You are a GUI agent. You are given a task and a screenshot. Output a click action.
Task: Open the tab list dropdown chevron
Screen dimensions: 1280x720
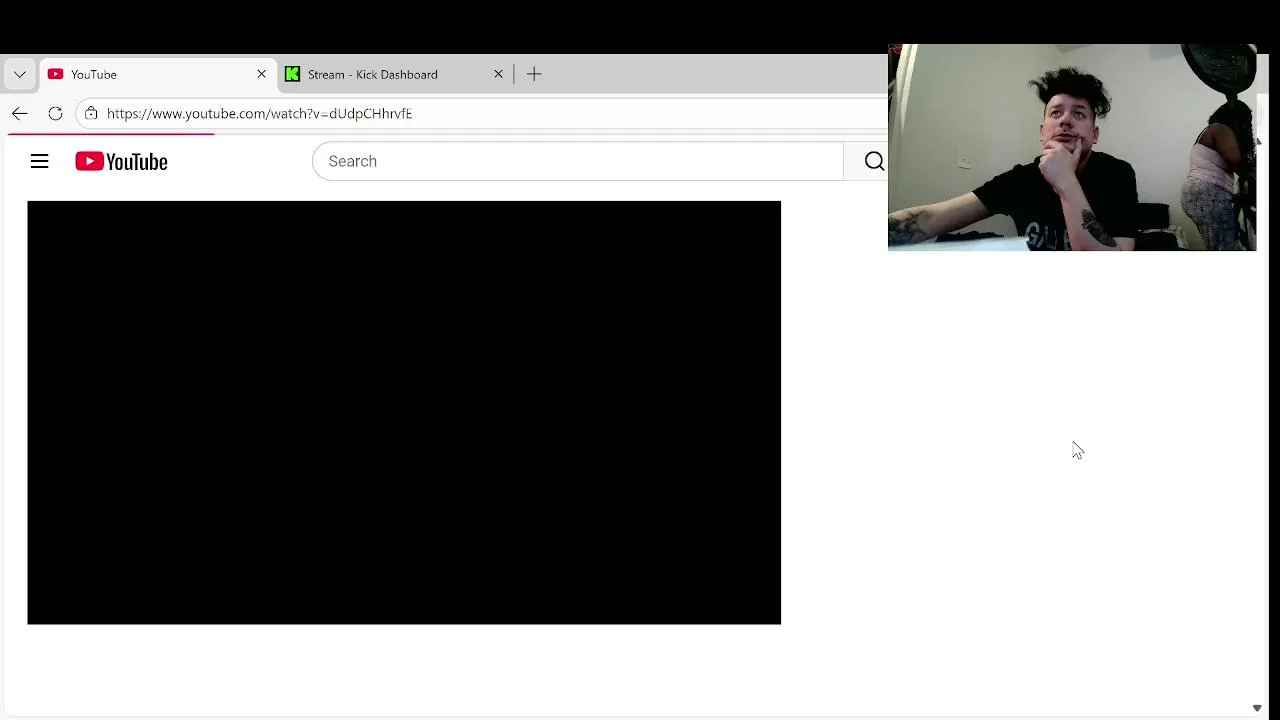point(19,74)
